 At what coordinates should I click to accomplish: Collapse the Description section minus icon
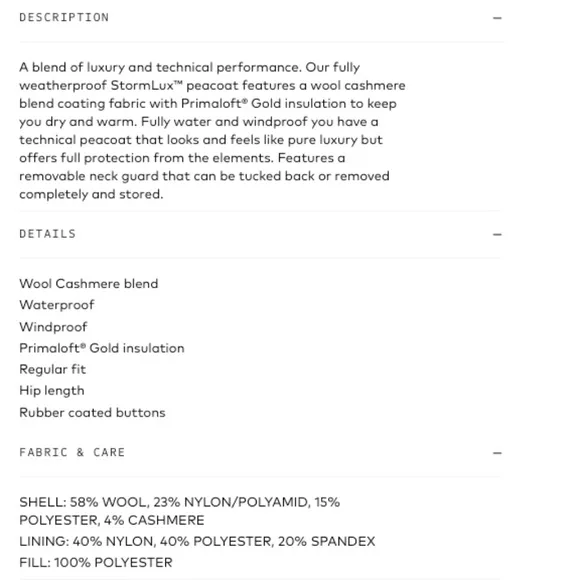pos(497,18)
